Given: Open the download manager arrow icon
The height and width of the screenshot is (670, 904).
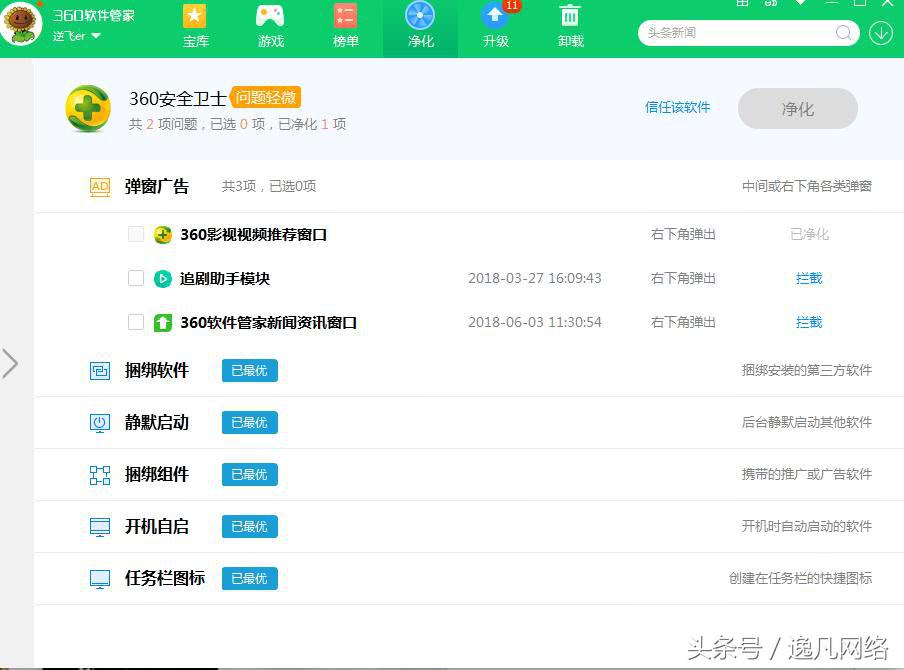Looking at the screenshot, I should [881, 33].
